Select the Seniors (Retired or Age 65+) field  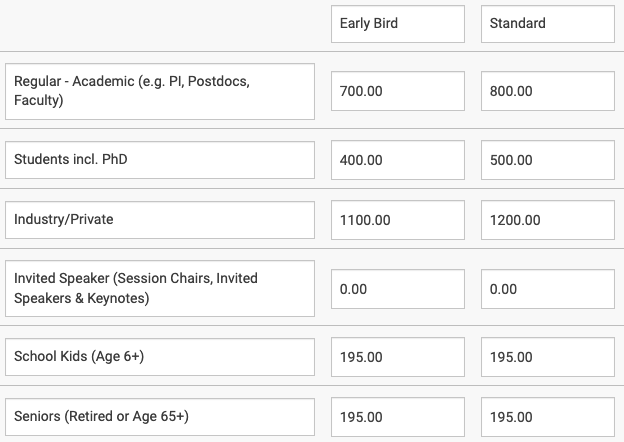pyautogui.click(x=160, y=417)
